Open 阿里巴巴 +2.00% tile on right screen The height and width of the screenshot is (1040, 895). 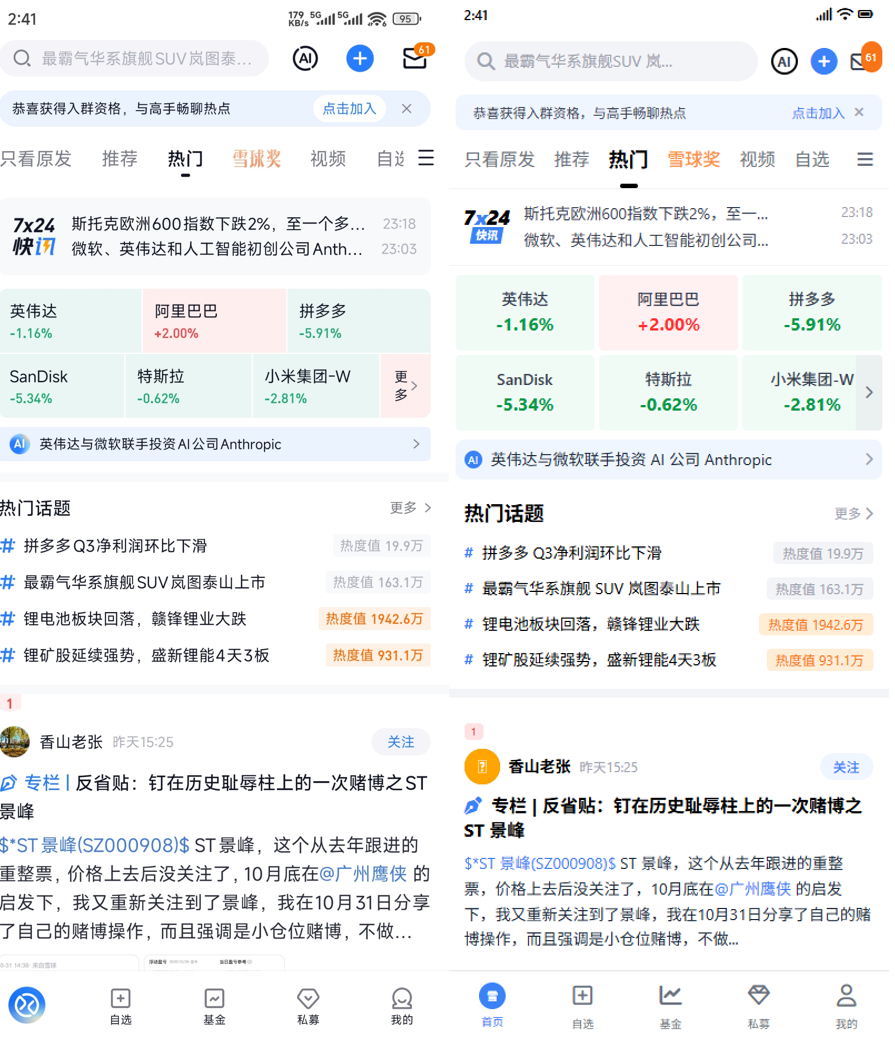668,312
